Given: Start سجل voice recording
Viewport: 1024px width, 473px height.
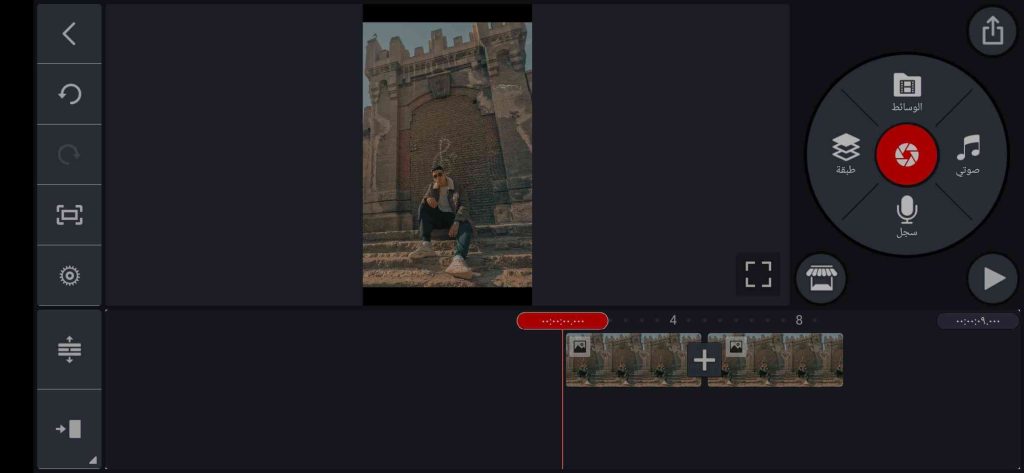Looking at the screenshot, I should [x=906, y=216].
